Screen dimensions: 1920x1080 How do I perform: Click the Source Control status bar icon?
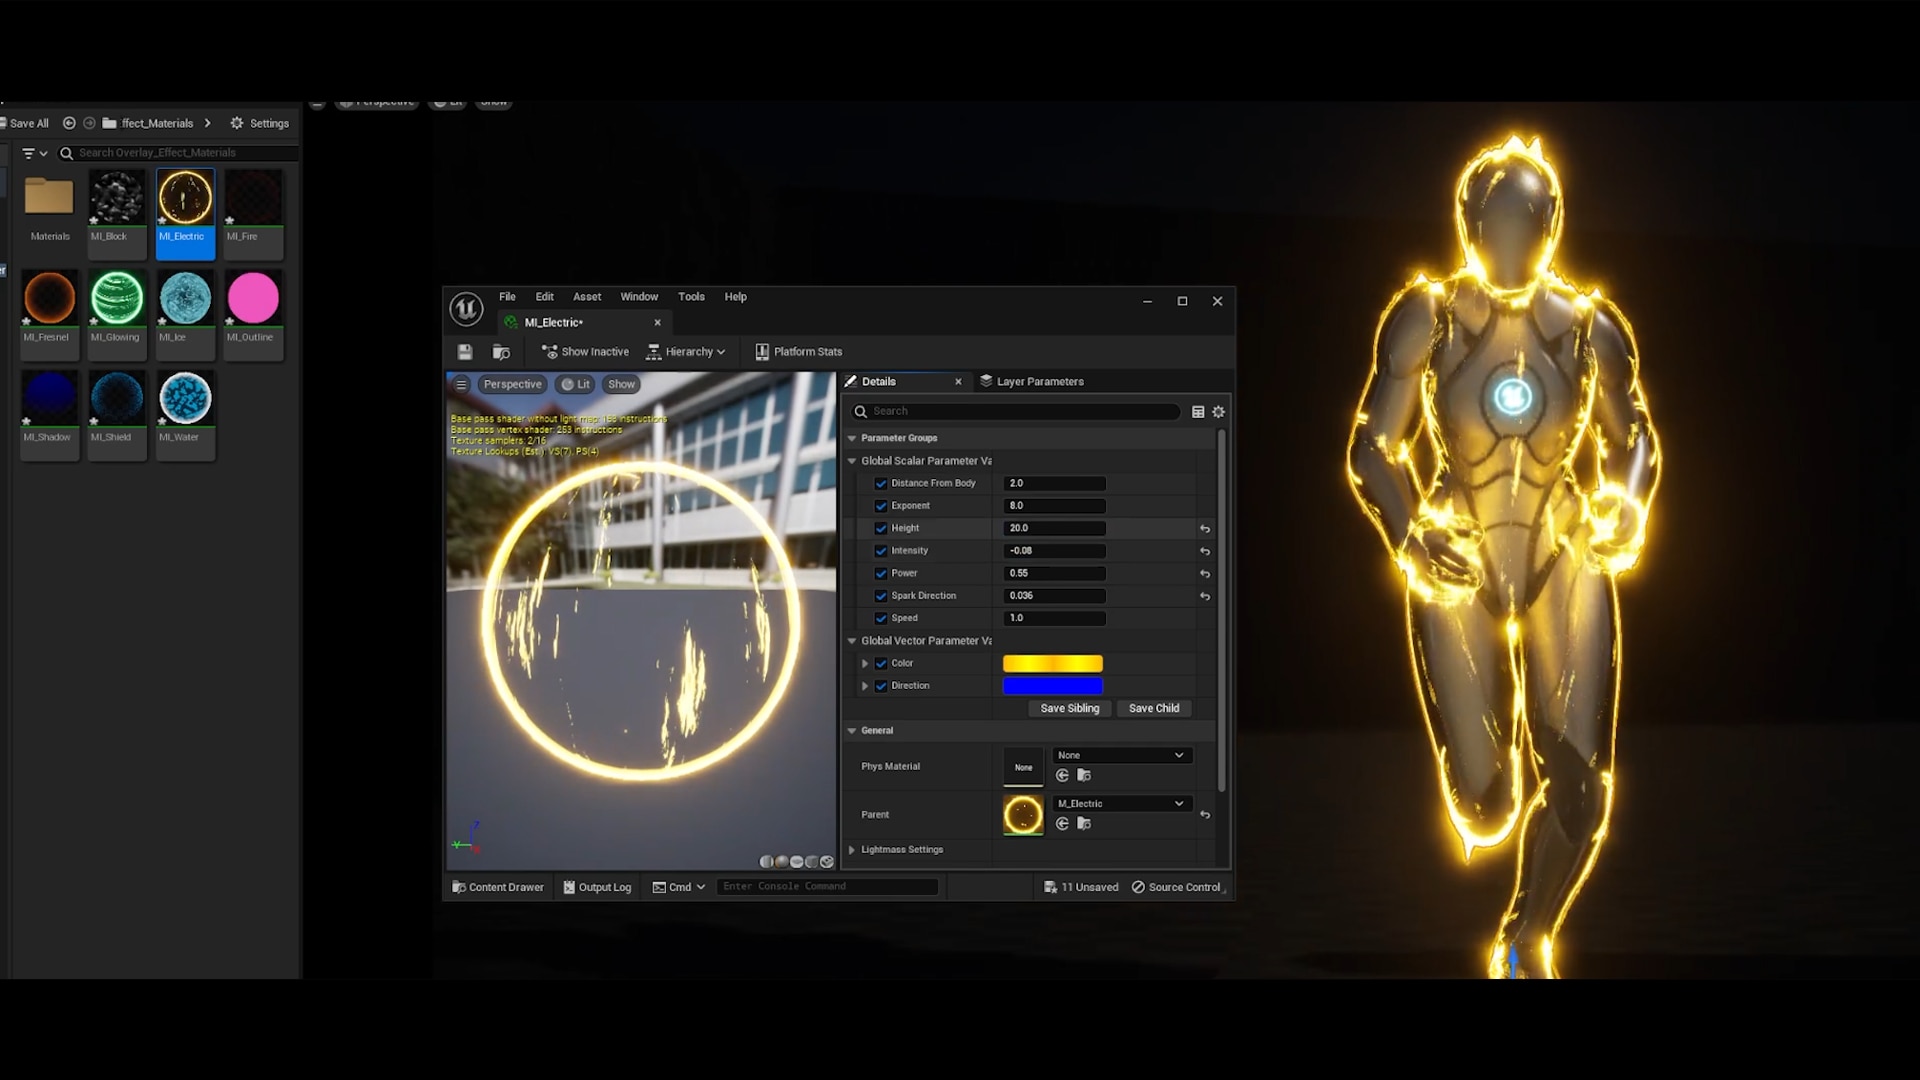click(x=1177, y=886)
